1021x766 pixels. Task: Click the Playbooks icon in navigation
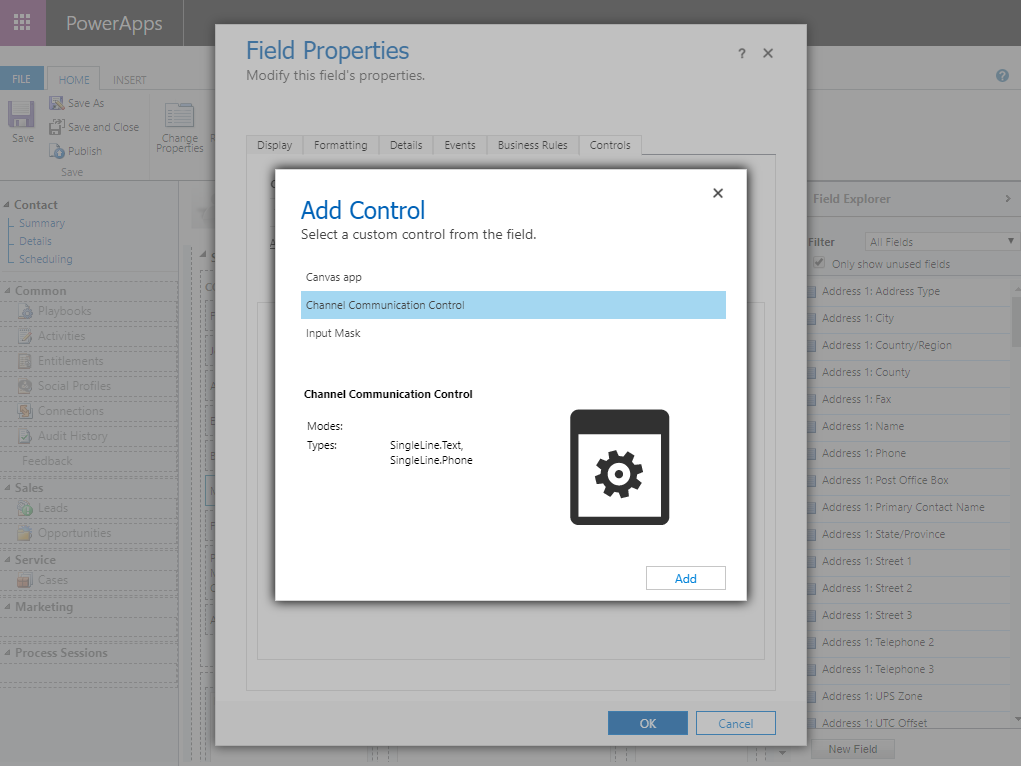tap(25, 311)
